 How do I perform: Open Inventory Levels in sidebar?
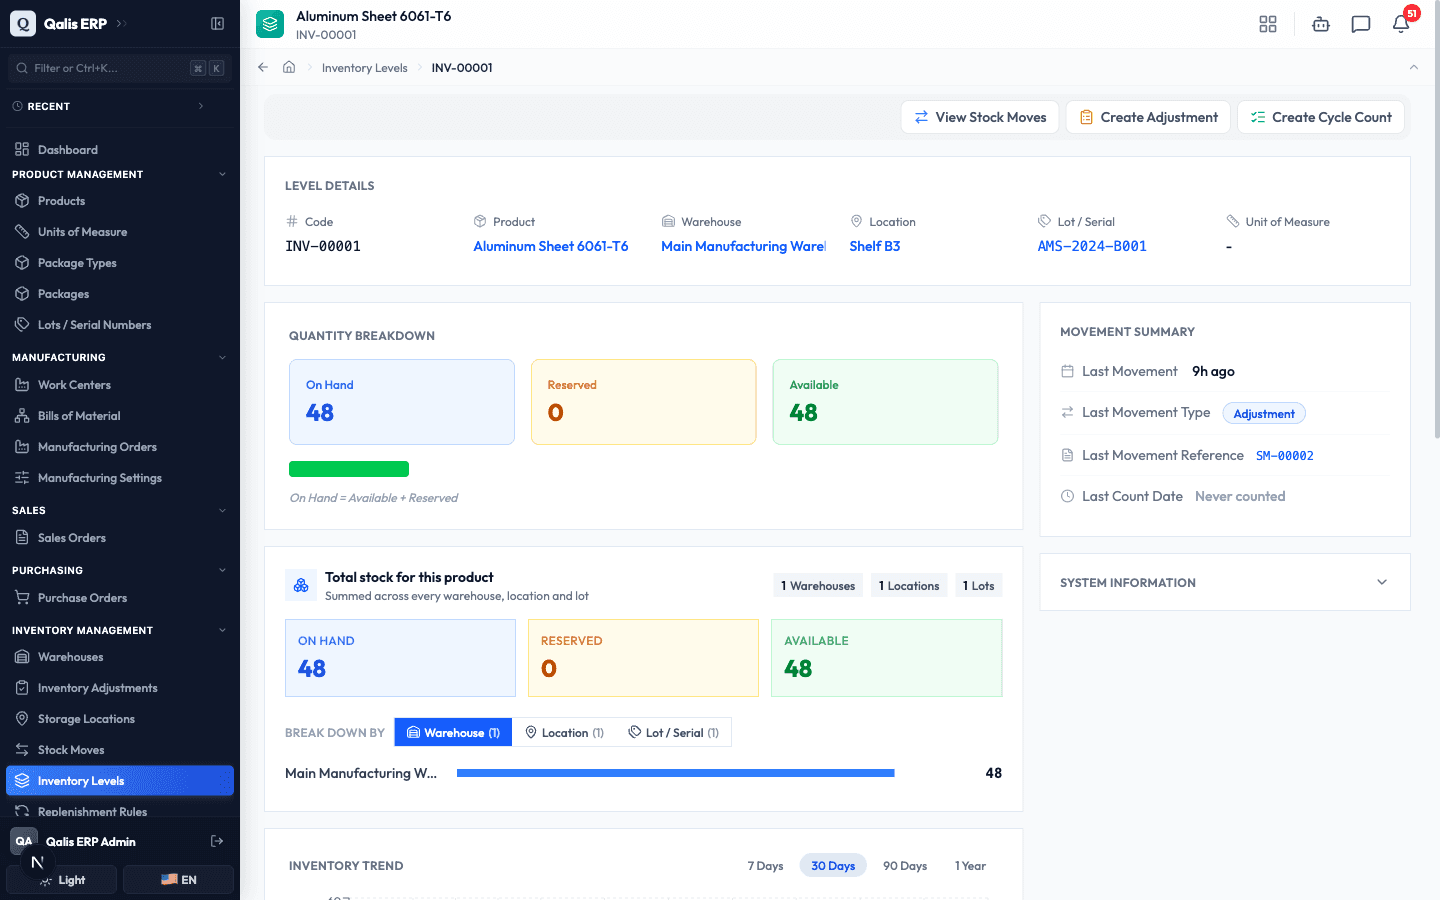coord(120,781)
